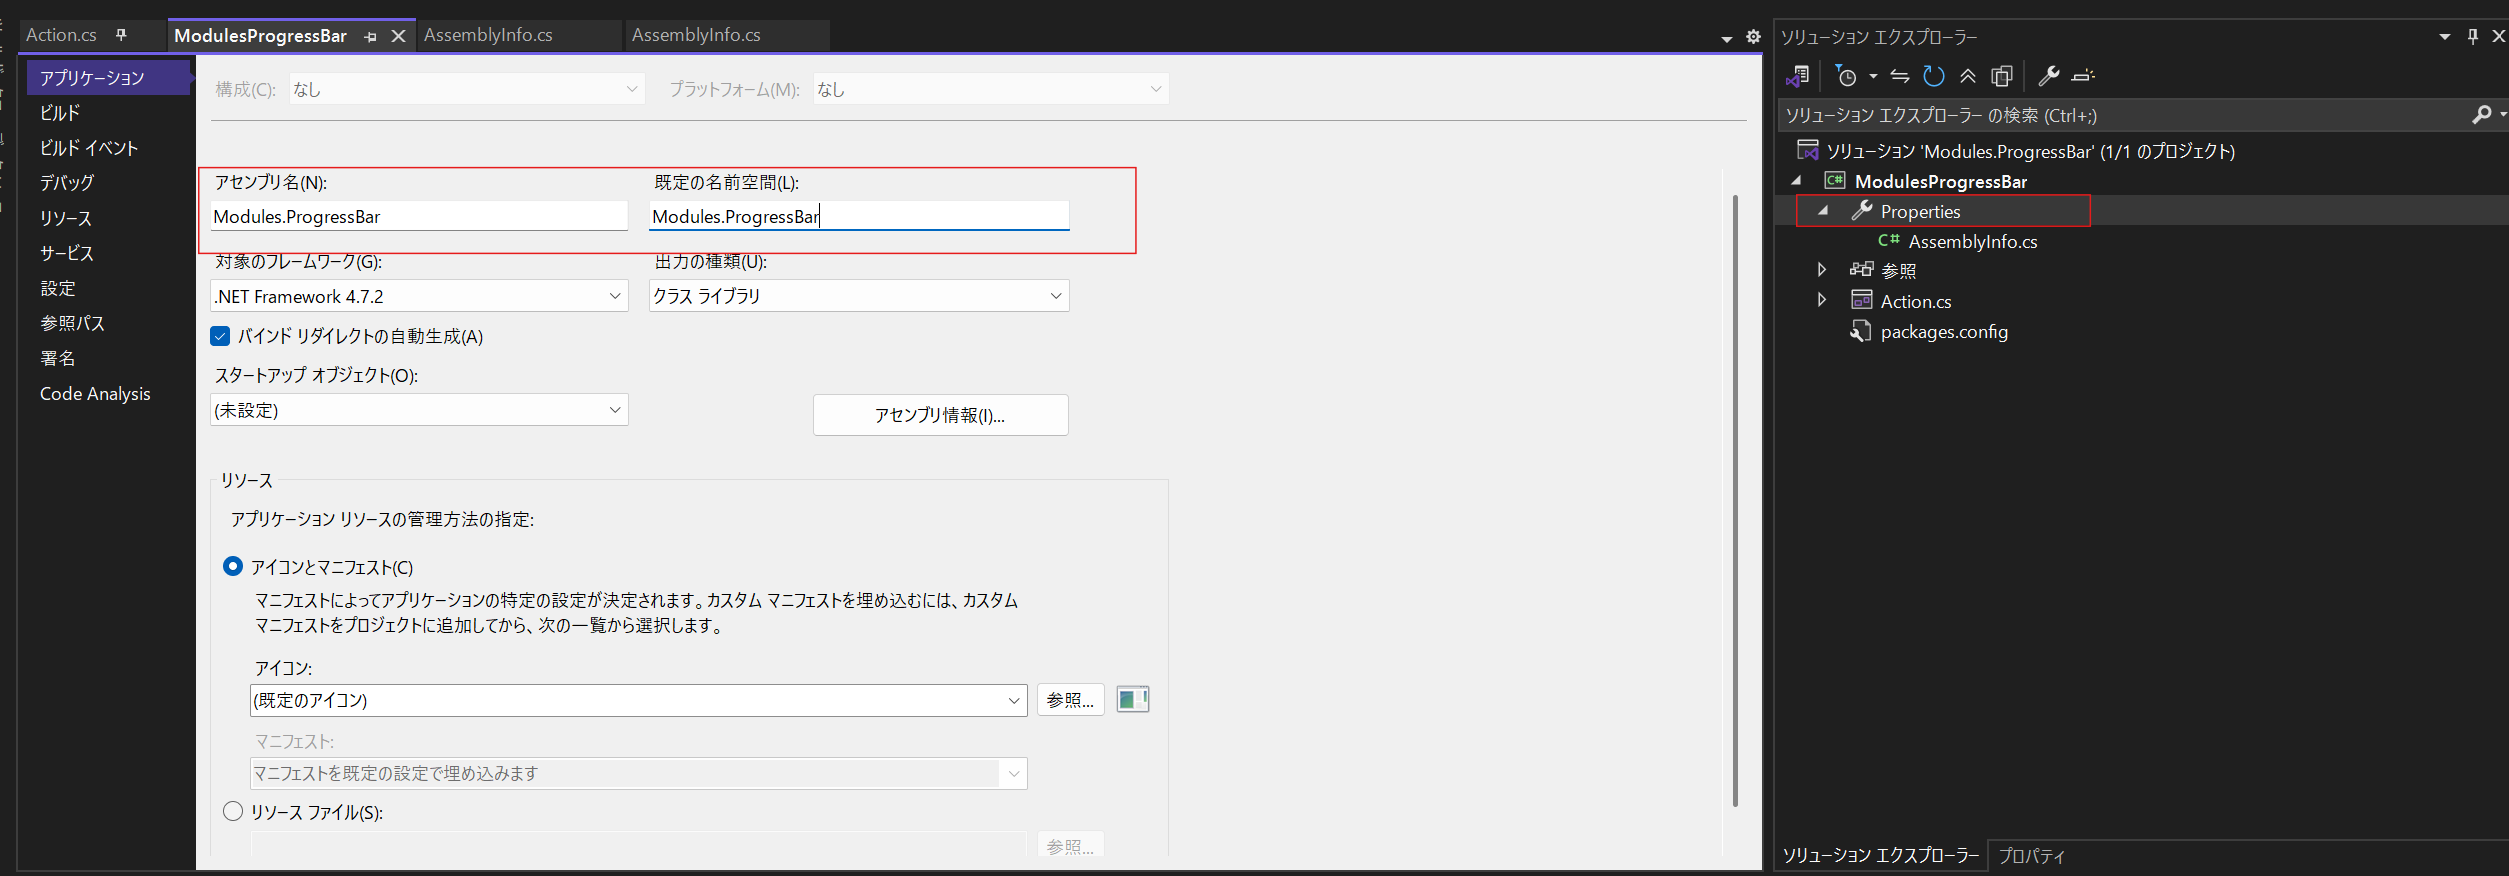This screenshot has width=2509, height=876.
Task: Collapse the ModulesProgressBar project node
Action: [1796, 181]
